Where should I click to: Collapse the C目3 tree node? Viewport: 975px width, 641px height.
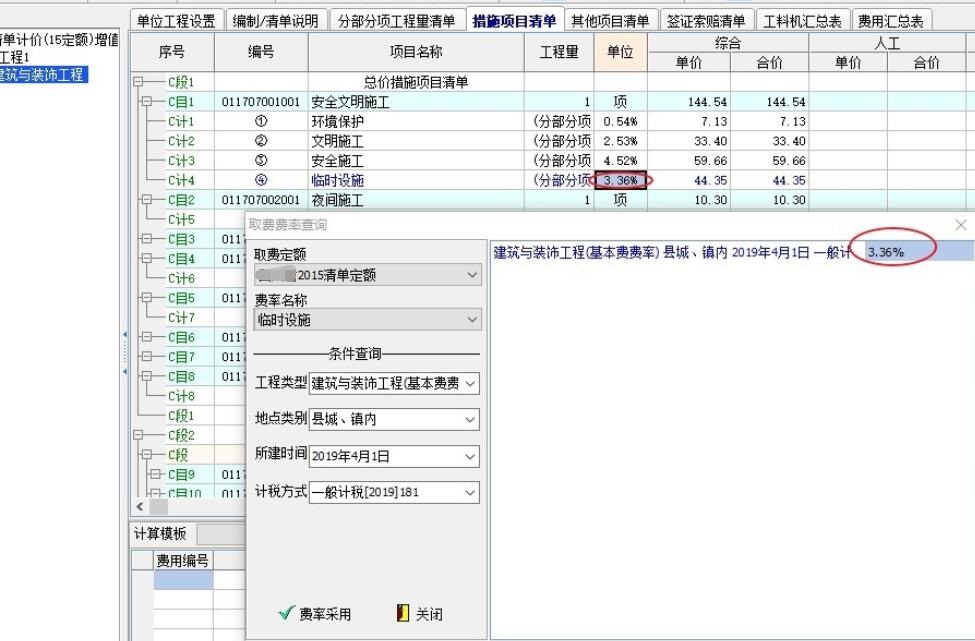[x=147, y=239]
